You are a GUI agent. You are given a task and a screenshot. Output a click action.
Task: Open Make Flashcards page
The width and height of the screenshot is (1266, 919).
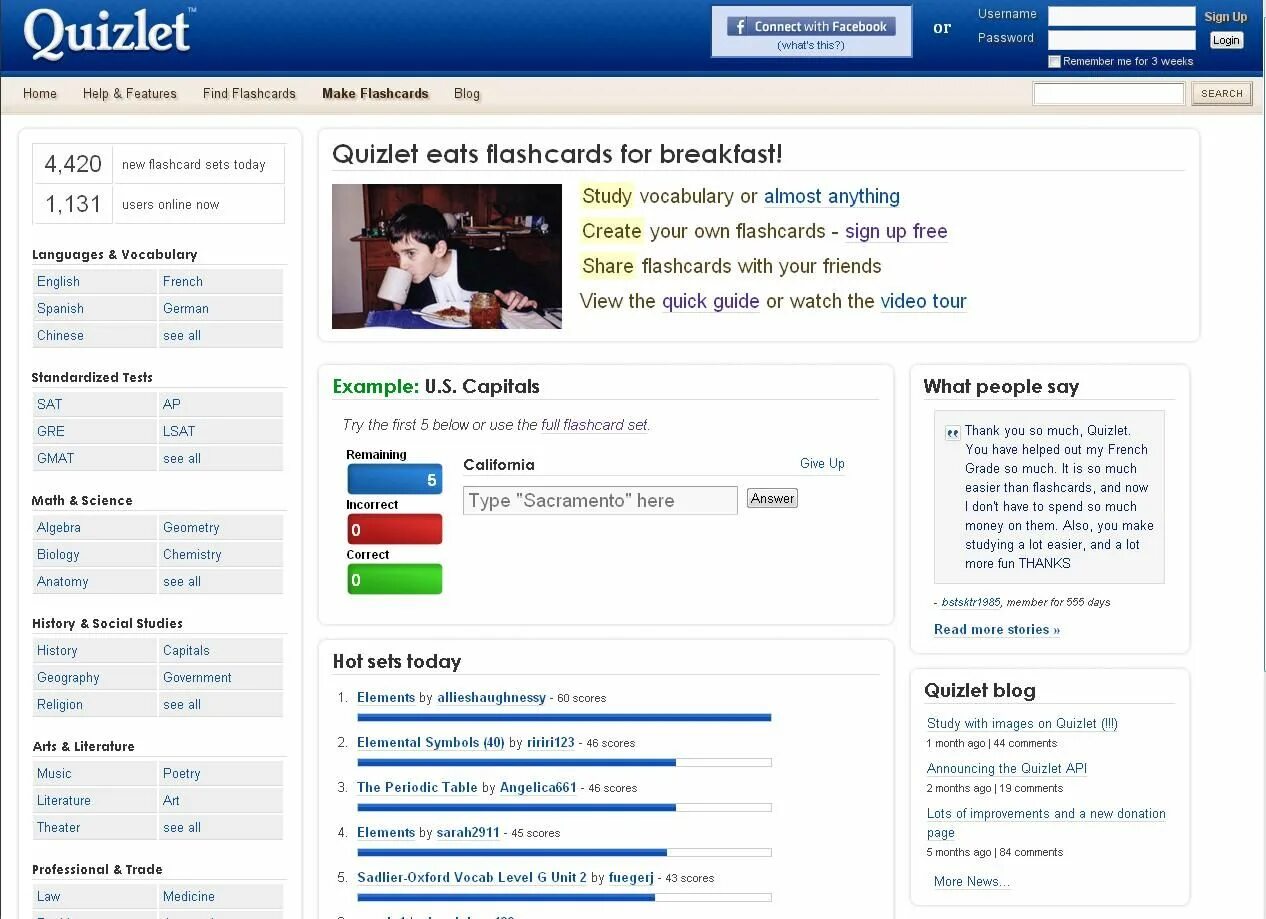click(375, 94)
